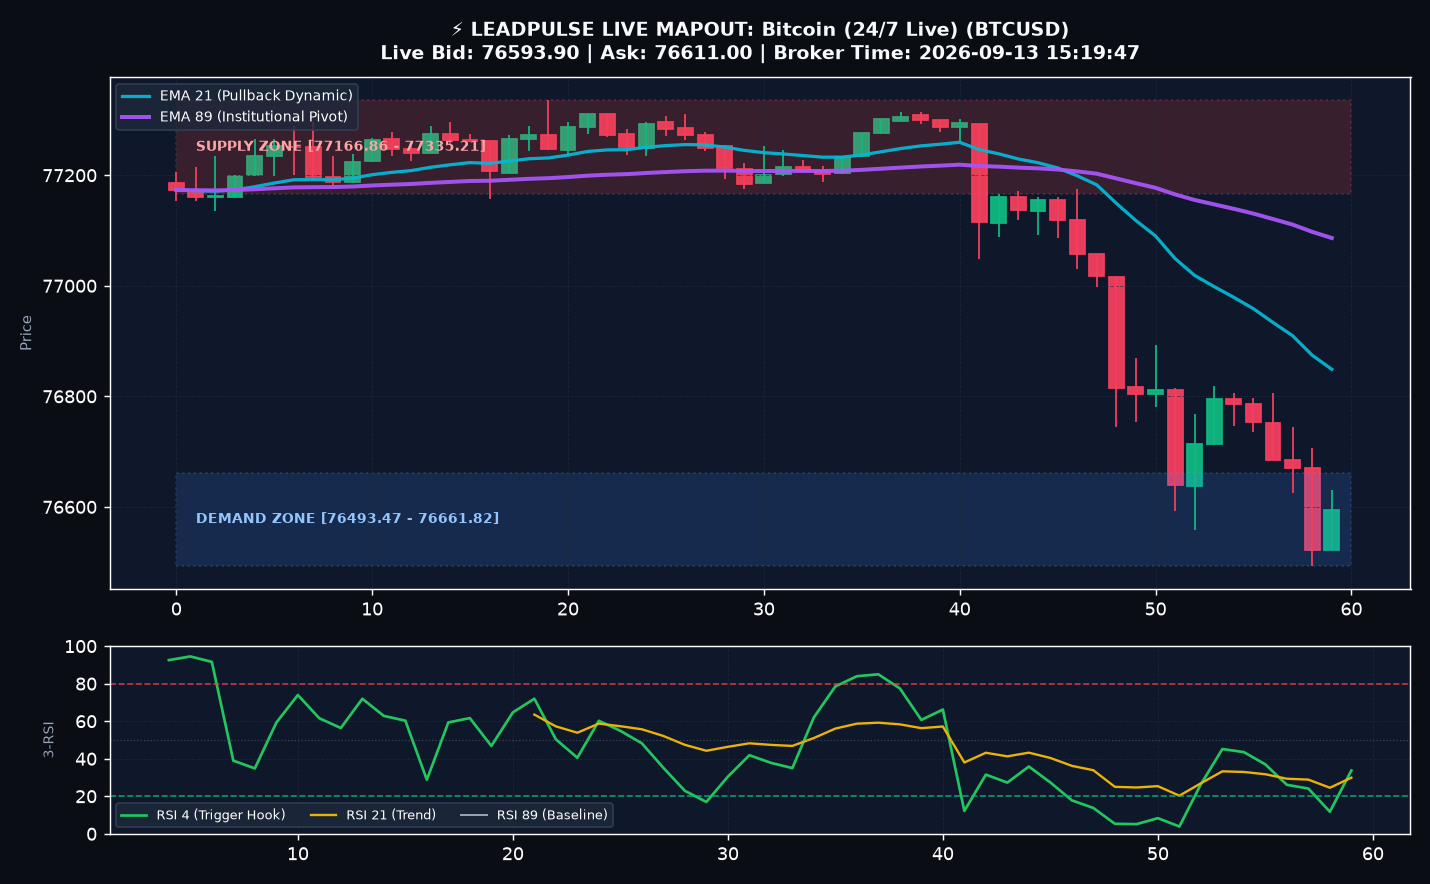Pick the yellow RSI 21 legend line sample

pyautogui.click(x=324, y=815)
